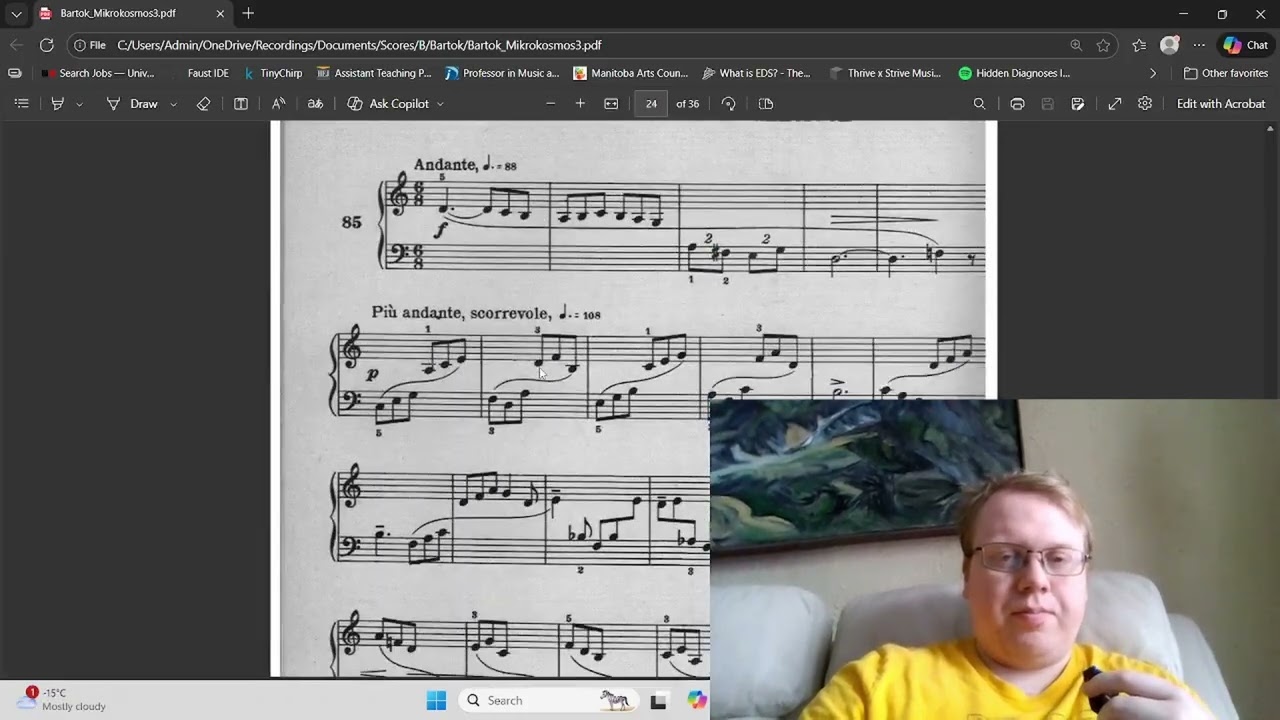
Task: Open the Assistant Teaching P... bookmark
Action: [374, 73]
